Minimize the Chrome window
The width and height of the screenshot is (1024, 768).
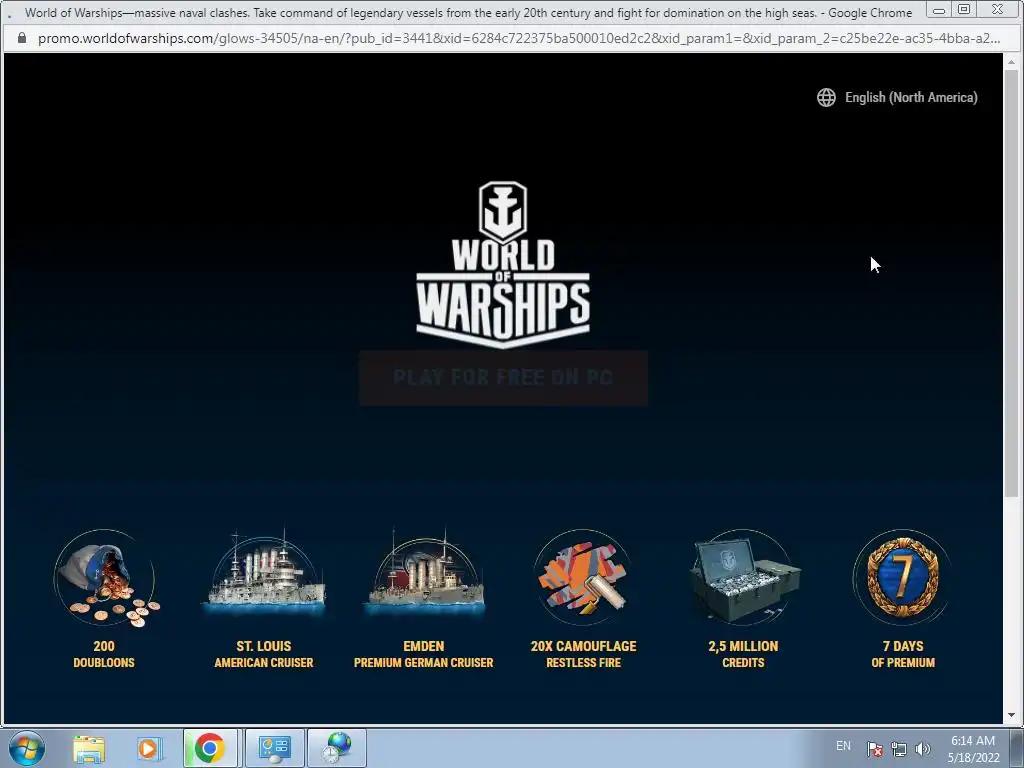(x=939, y=10)
